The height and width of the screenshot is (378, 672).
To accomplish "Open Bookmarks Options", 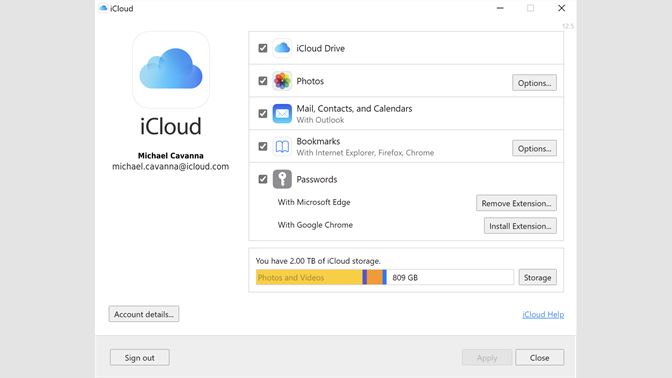I will pos(534,148).
